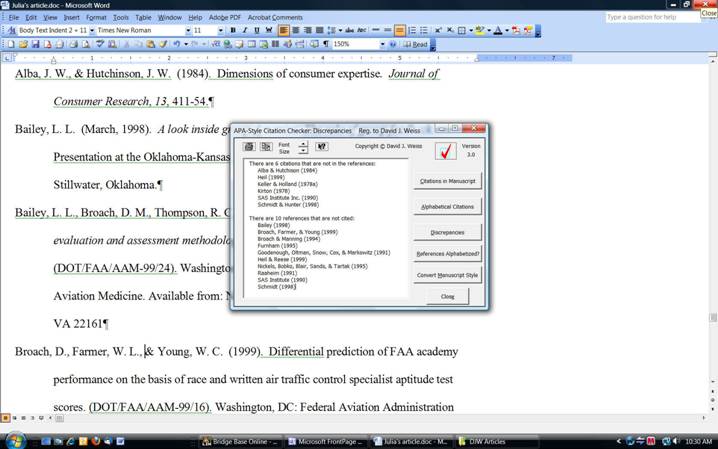The width and height of the screenshot is (718, 449).
Task: Run spelling and grammar check icon
Action: click(100, 44)
